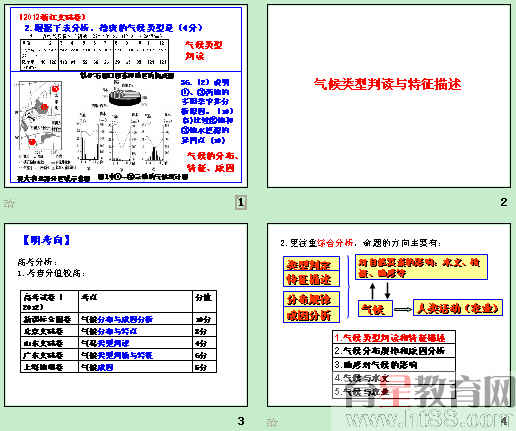Click the blue heading '【明考向】' on slide 3

click(x=47, y=240)
